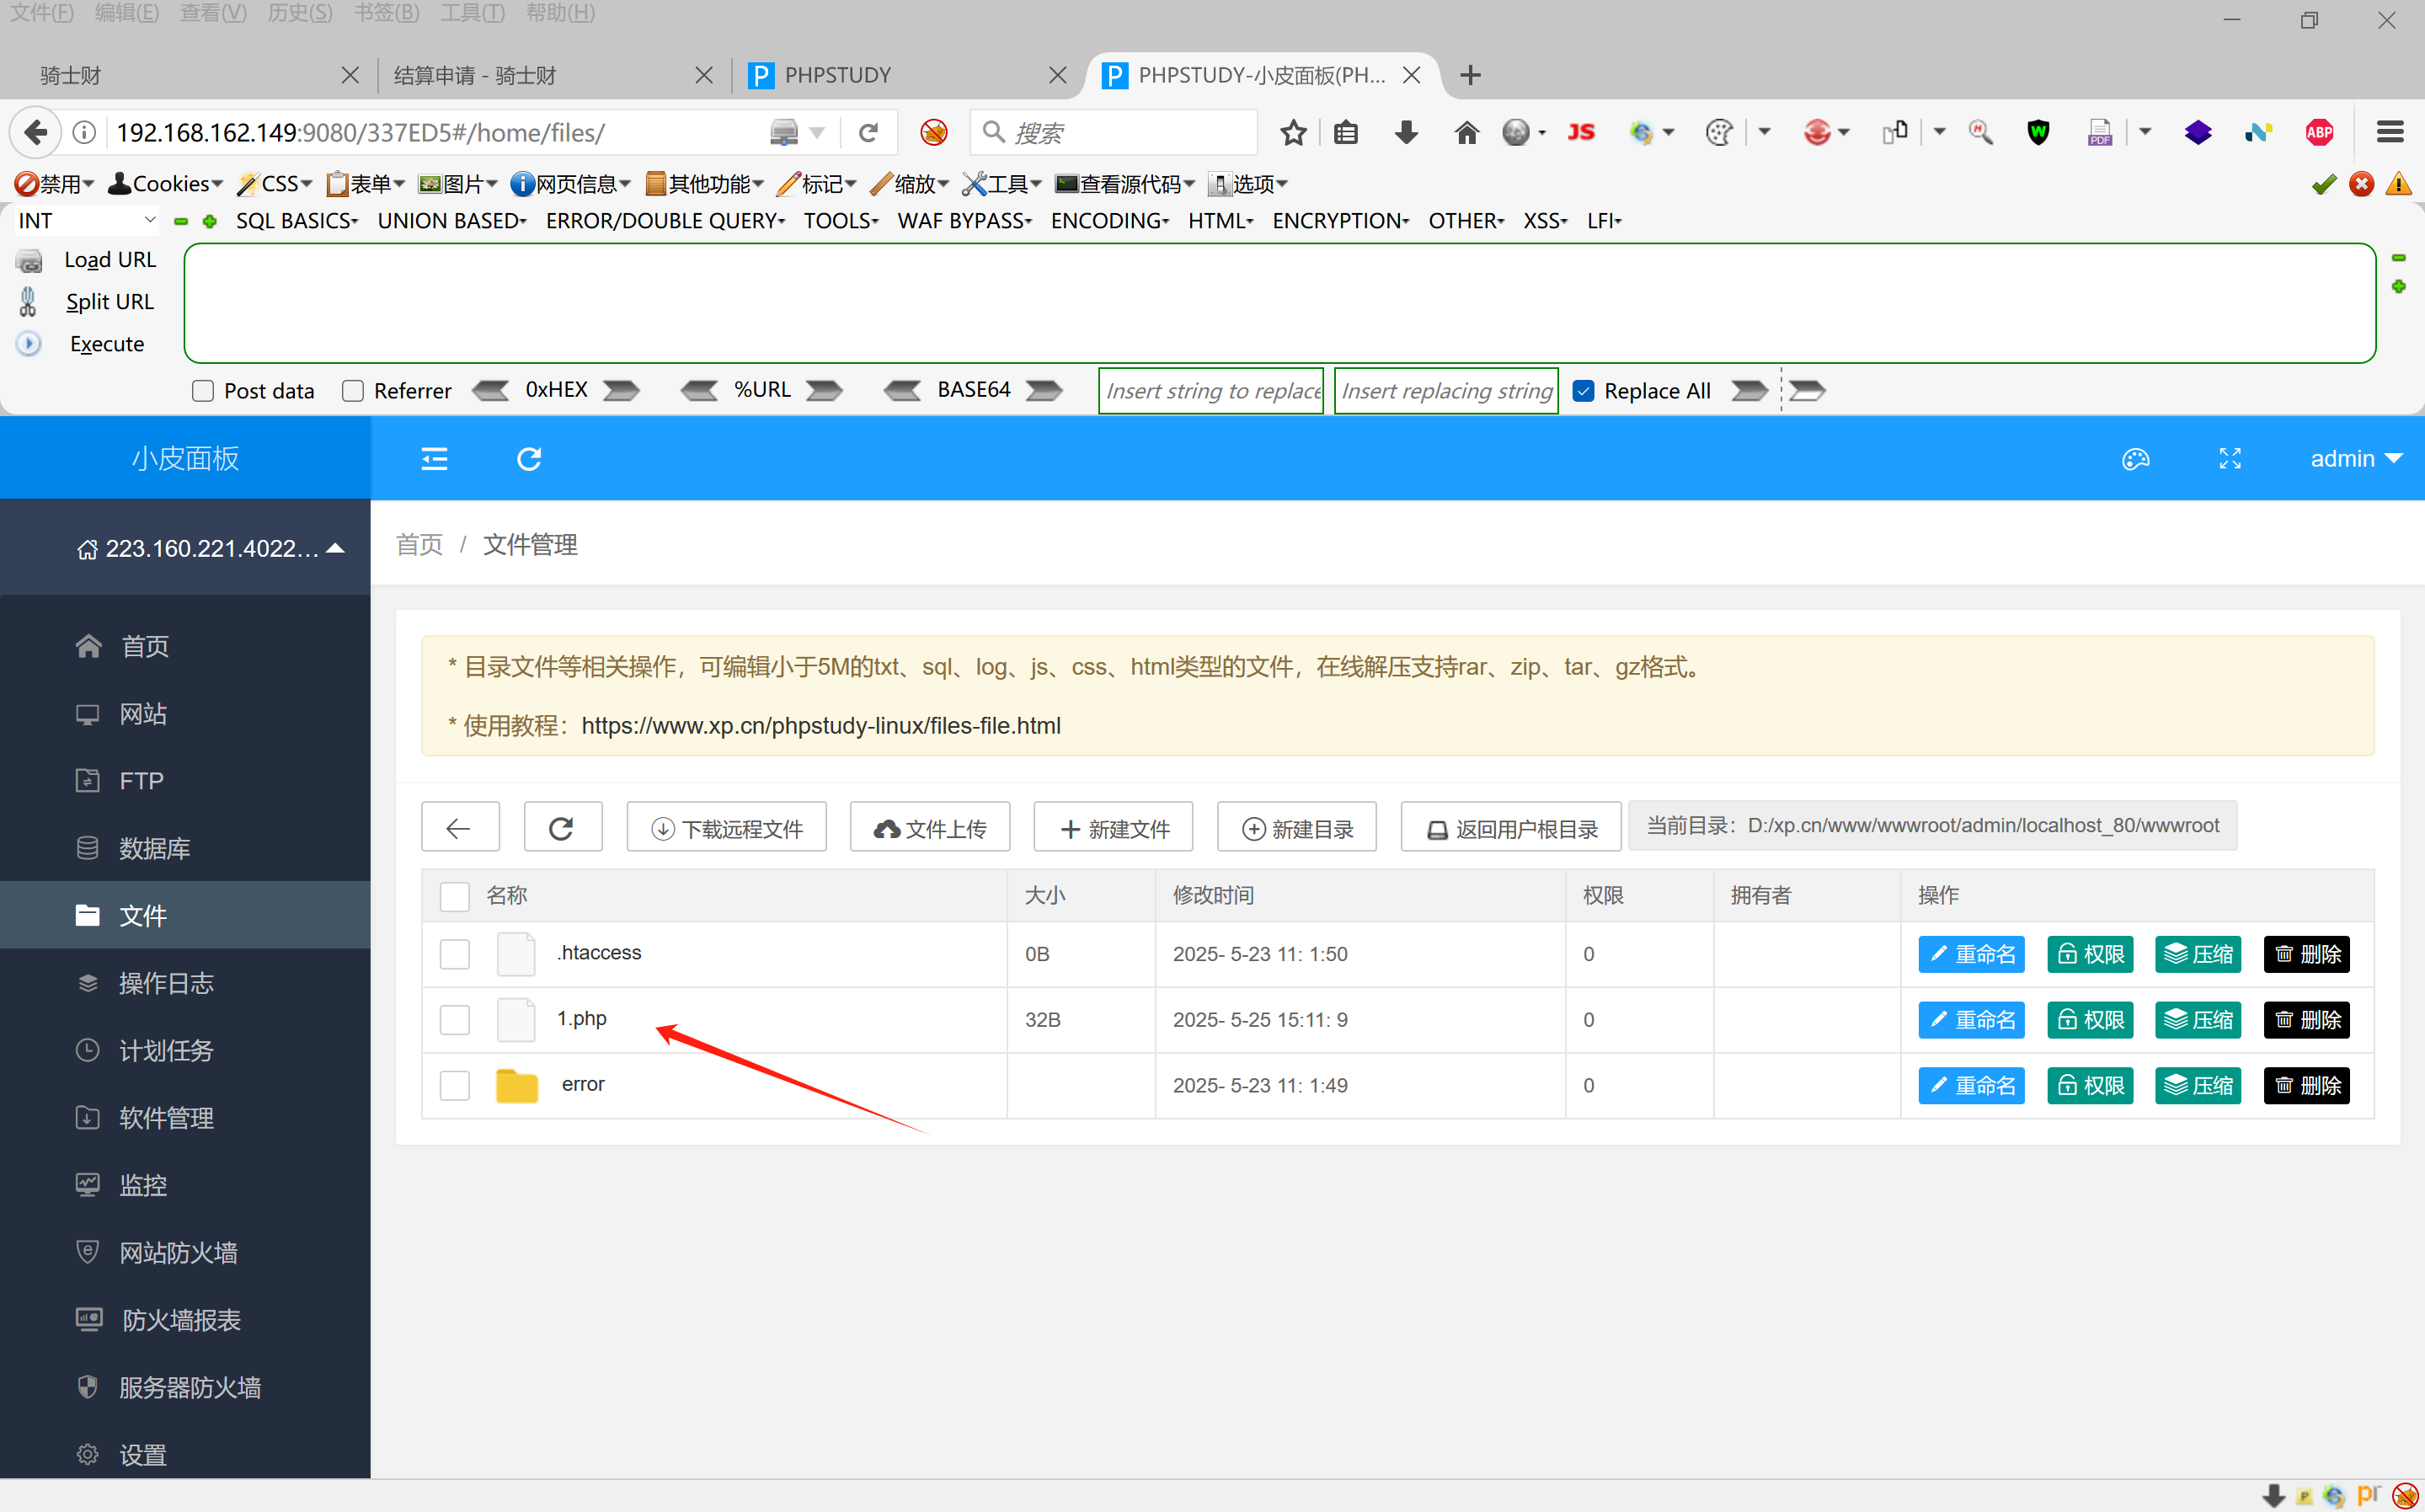Open the SQL BASICS dropdown menu

[296, 221]
